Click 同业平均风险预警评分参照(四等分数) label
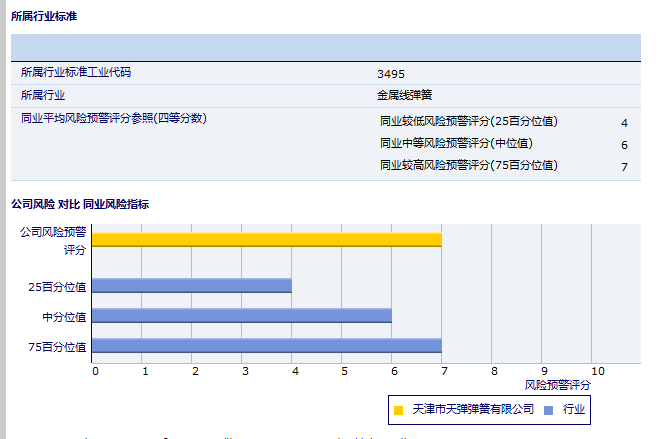The height and width of the screenshot is (439, 663). 114,118
